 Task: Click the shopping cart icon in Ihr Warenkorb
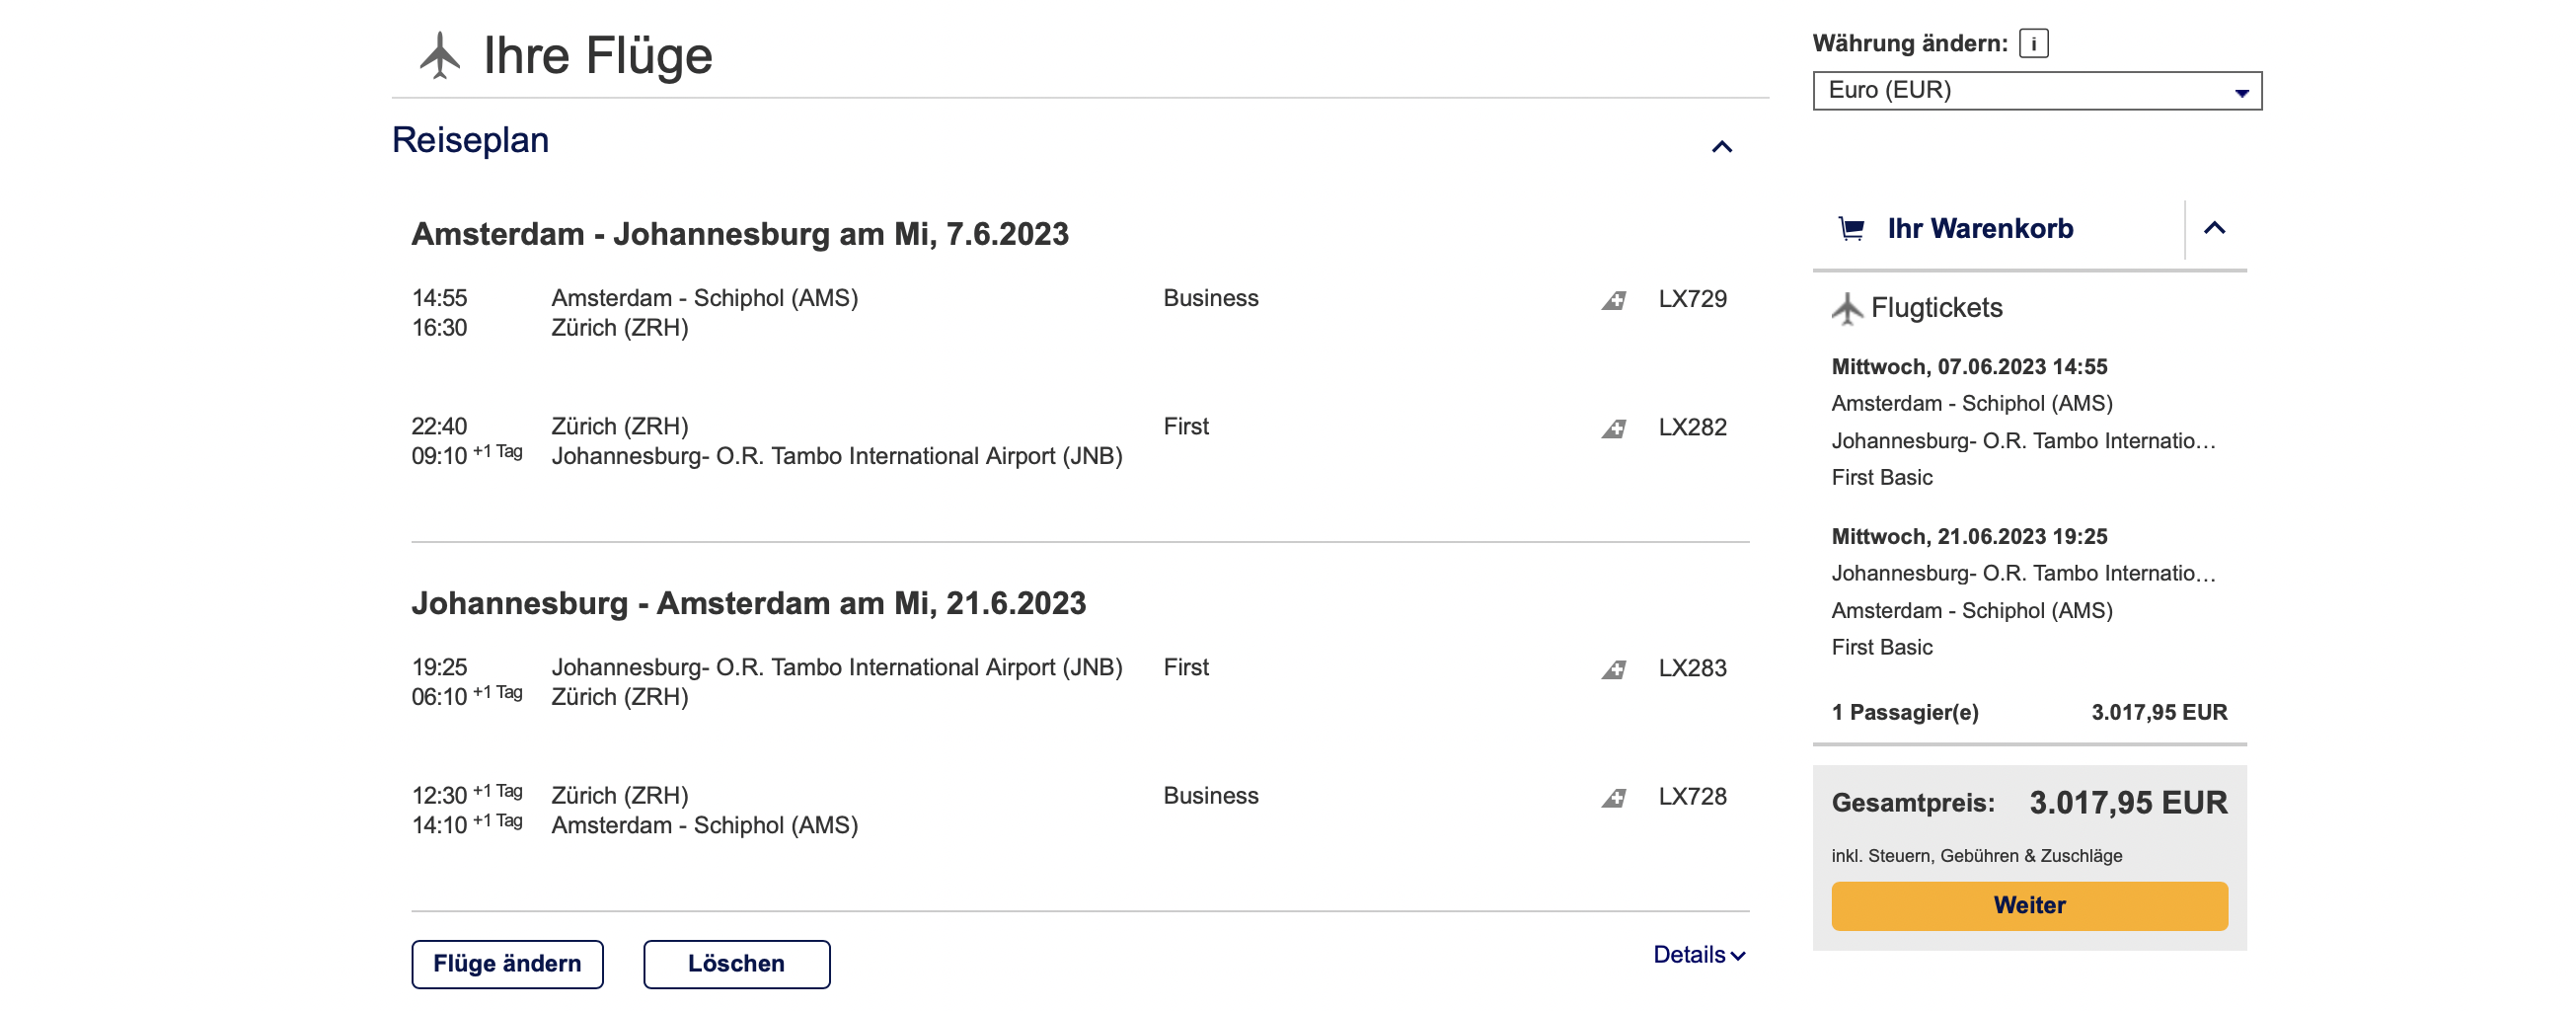pos(1851,229)
